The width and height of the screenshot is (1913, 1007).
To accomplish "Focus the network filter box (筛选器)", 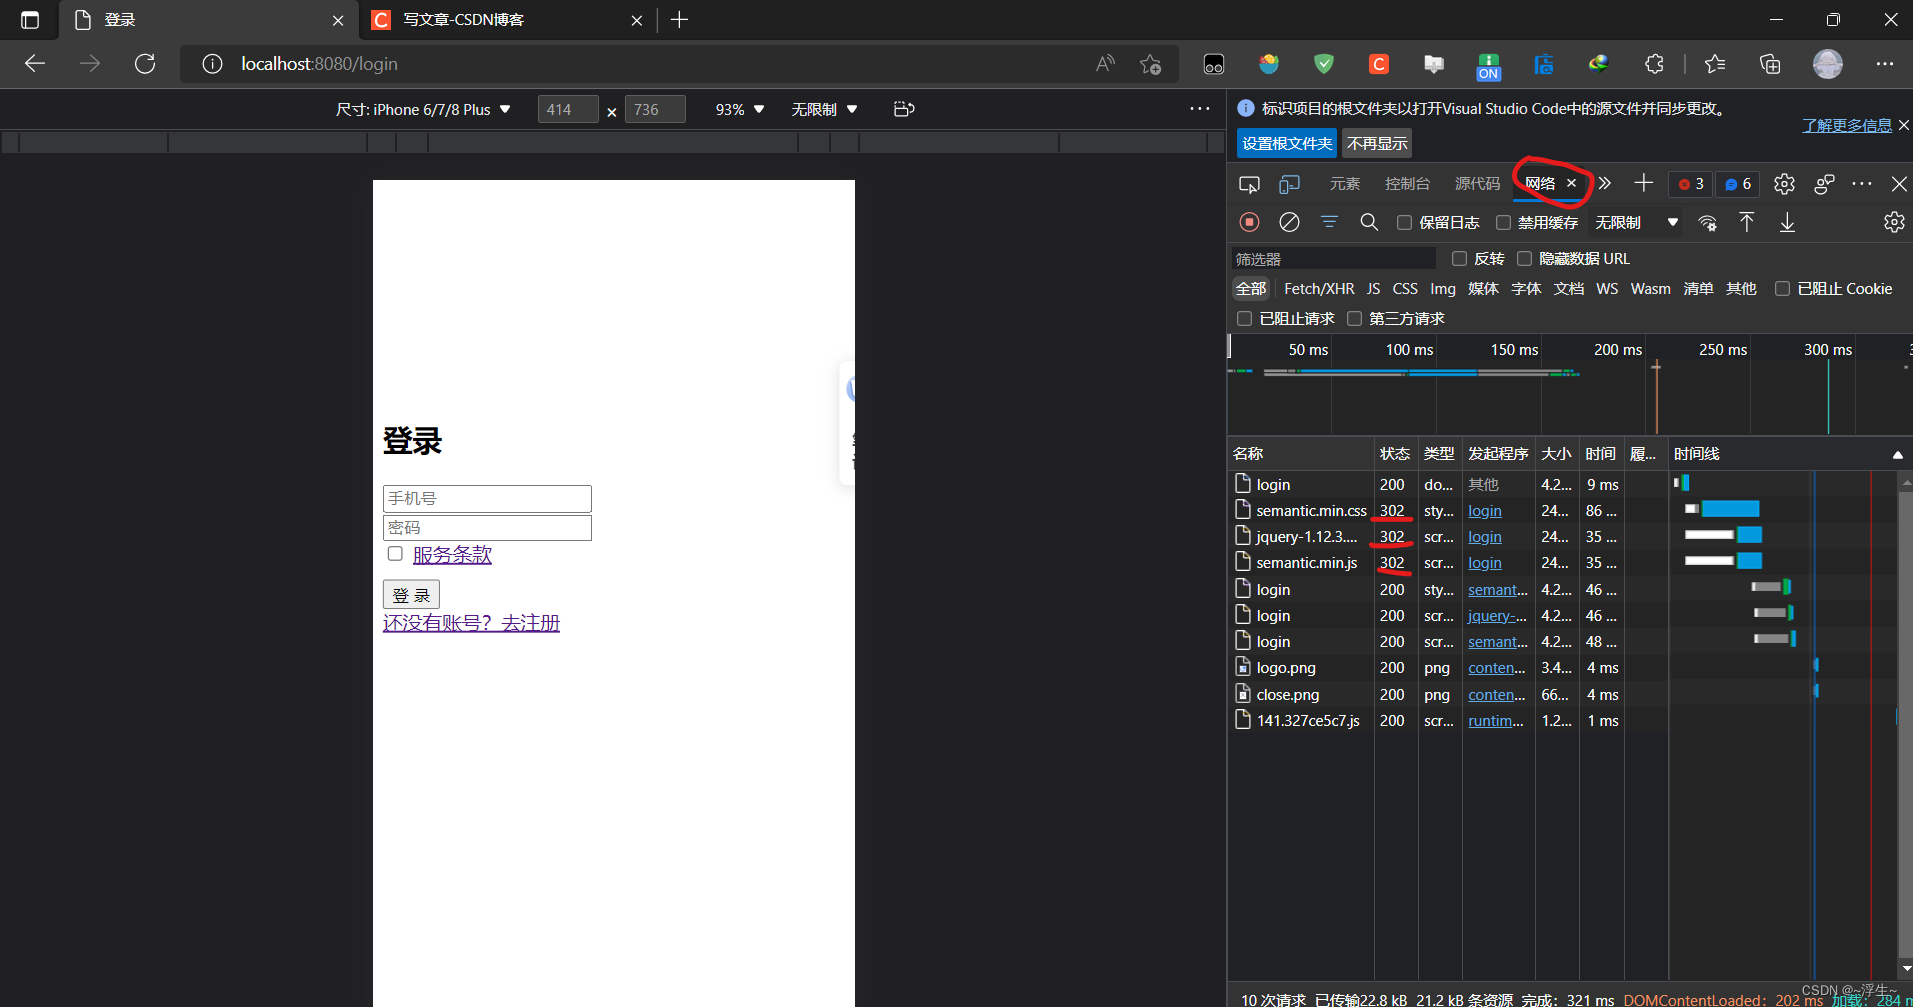I will click(1334, 259).
